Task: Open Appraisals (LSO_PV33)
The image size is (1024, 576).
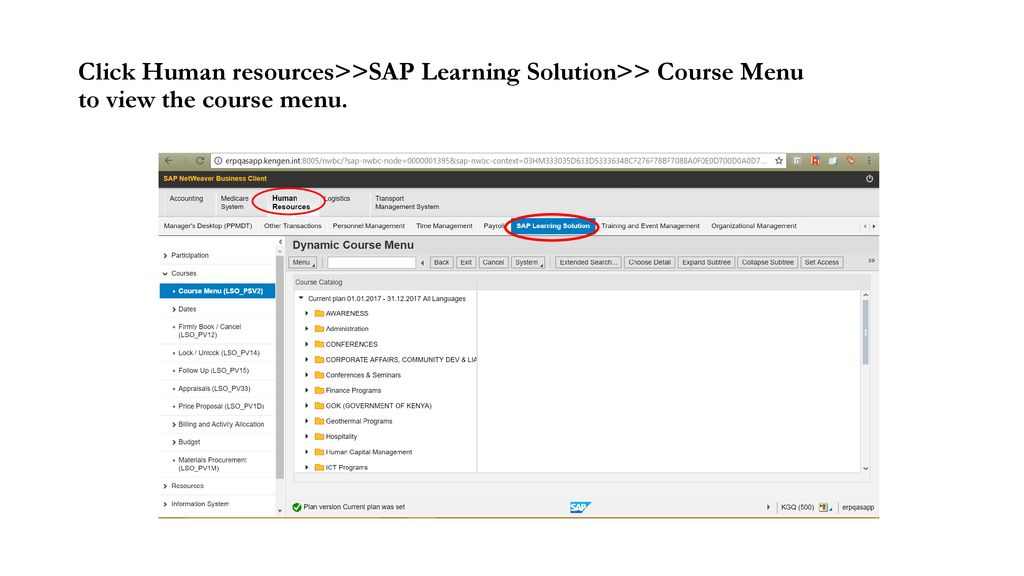Action: [214, 389]
